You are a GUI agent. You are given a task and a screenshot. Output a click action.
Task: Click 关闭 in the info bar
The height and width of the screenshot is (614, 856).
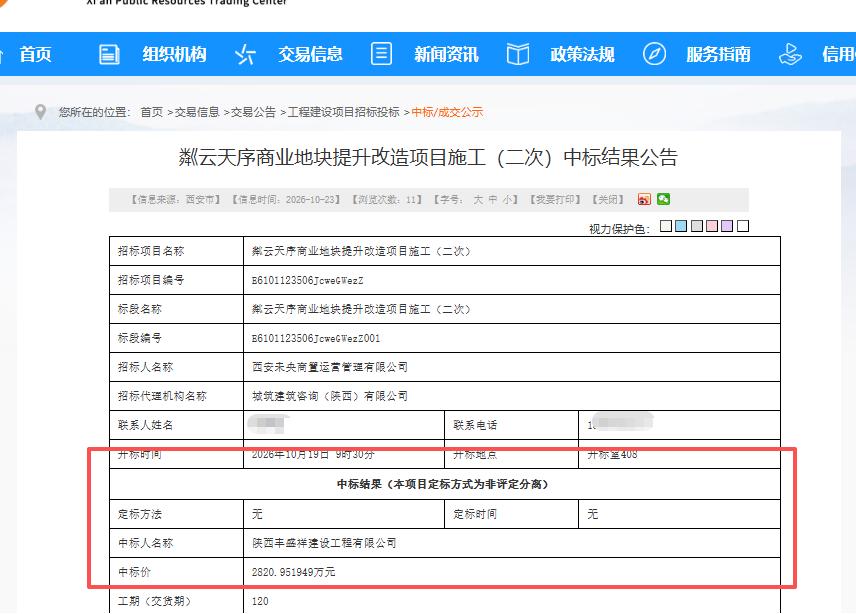click(608, 200)
